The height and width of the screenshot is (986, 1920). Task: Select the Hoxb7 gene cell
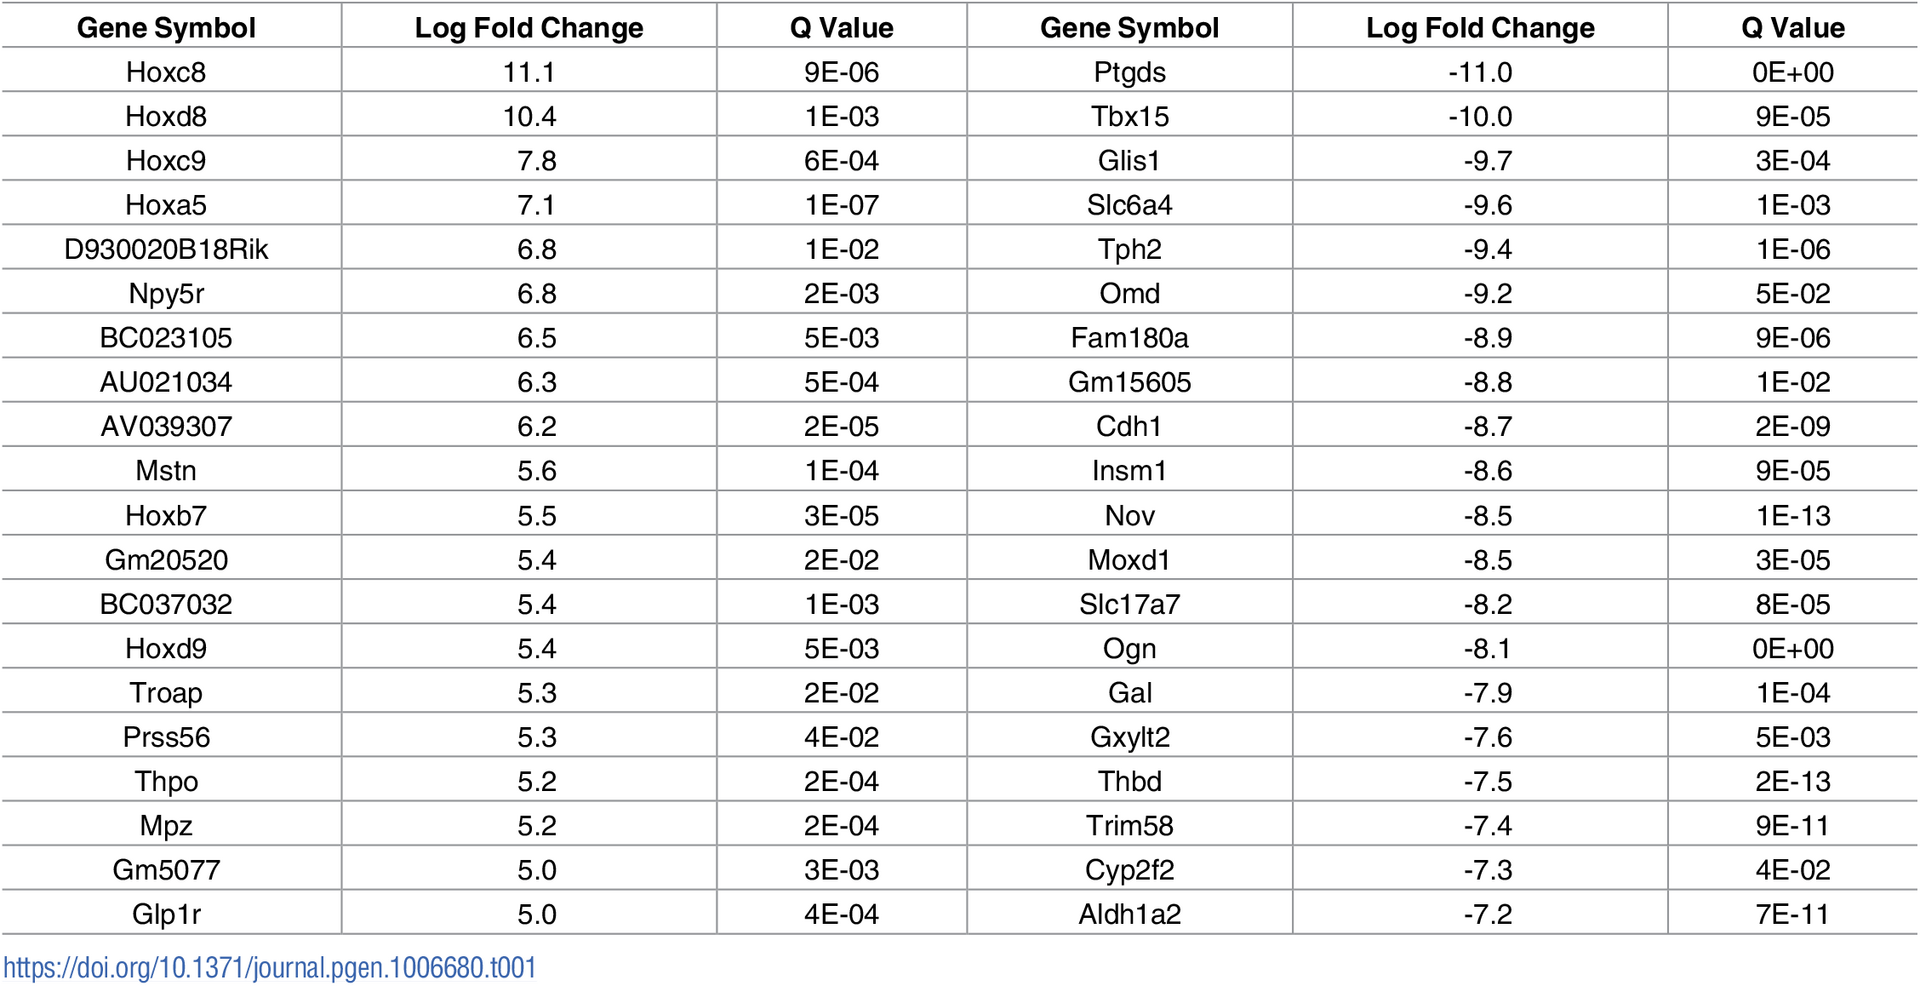pyautogui.click(x=166, y=515)
